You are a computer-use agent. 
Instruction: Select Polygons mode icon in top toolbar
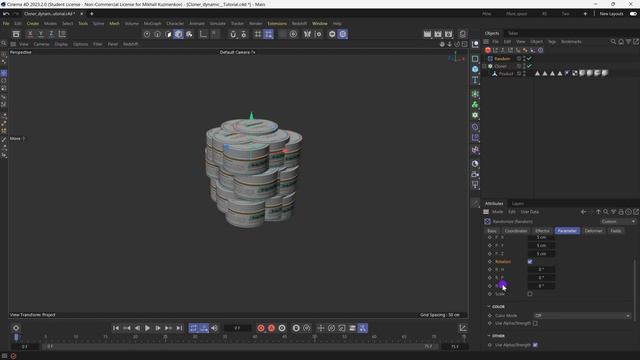[168, 34]
